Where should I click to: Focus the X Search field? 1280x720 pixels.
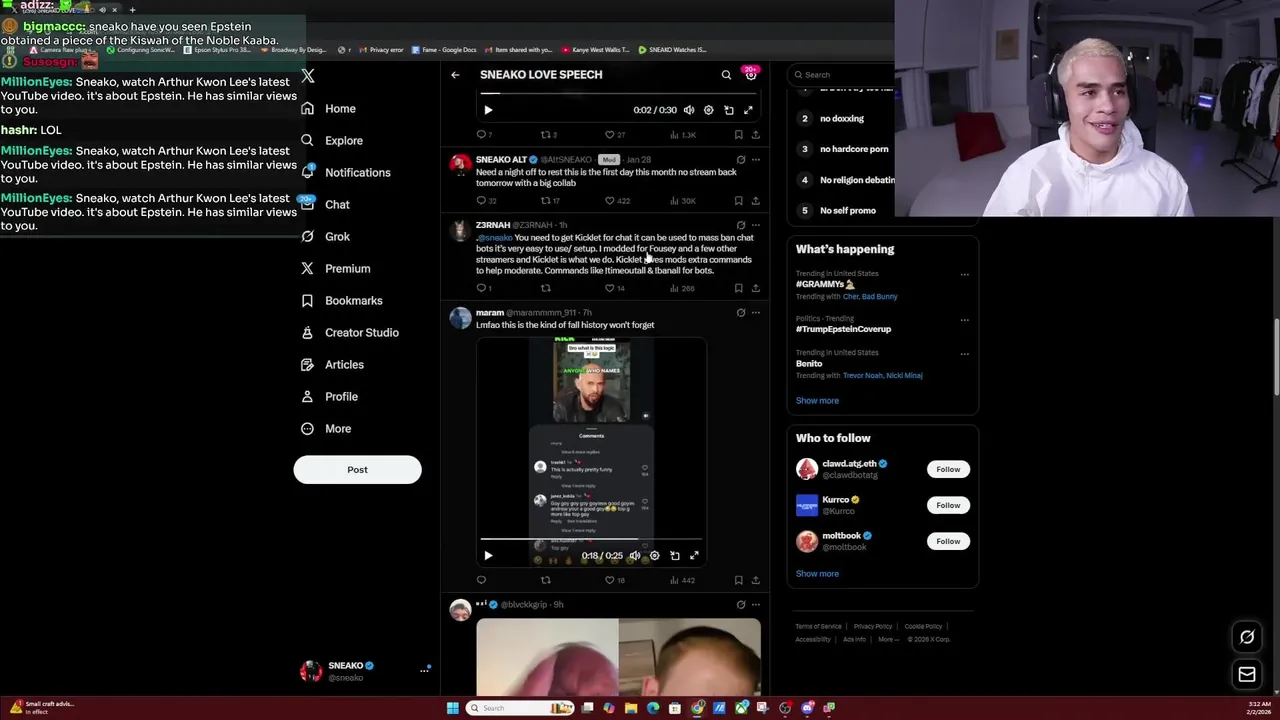point(840,75)
